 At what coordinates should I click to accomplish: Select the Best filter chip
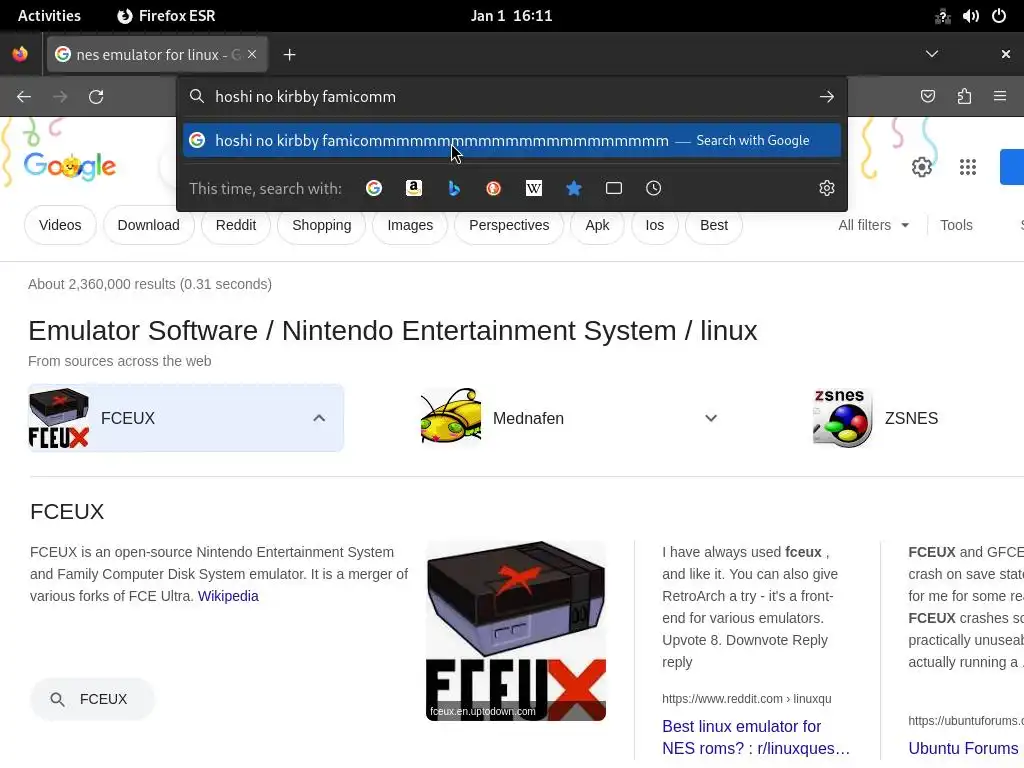tap(714, 225)
